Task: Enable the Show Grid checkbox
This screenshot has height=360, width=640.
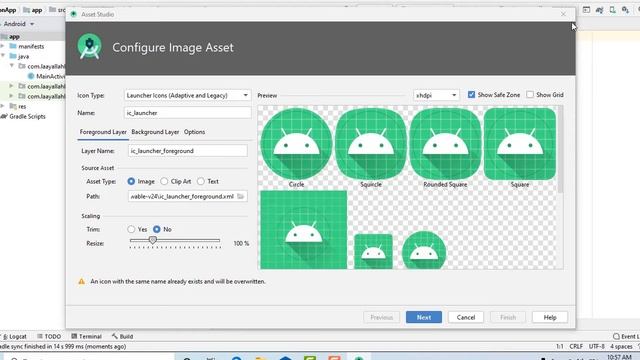Action: 530,94
